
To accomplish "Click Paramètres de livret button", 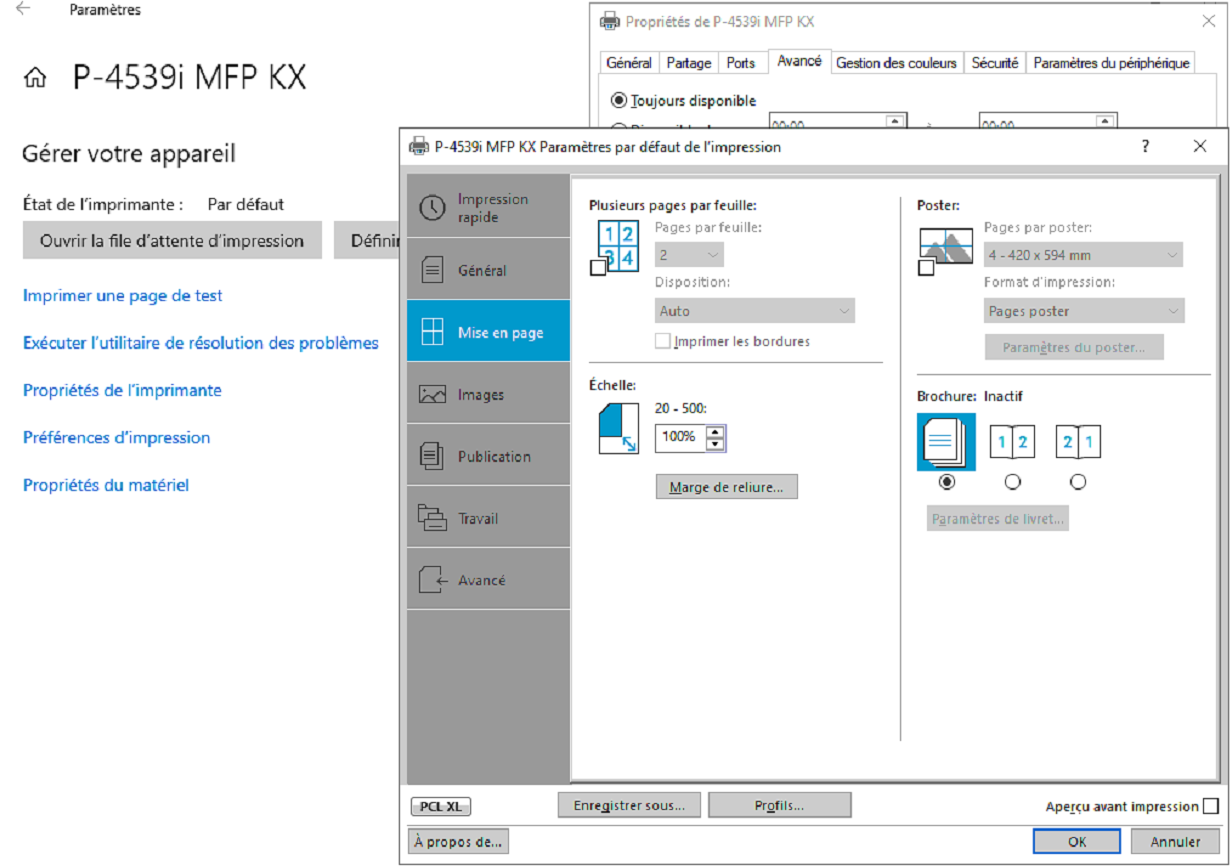I will [x=998, y=519].
